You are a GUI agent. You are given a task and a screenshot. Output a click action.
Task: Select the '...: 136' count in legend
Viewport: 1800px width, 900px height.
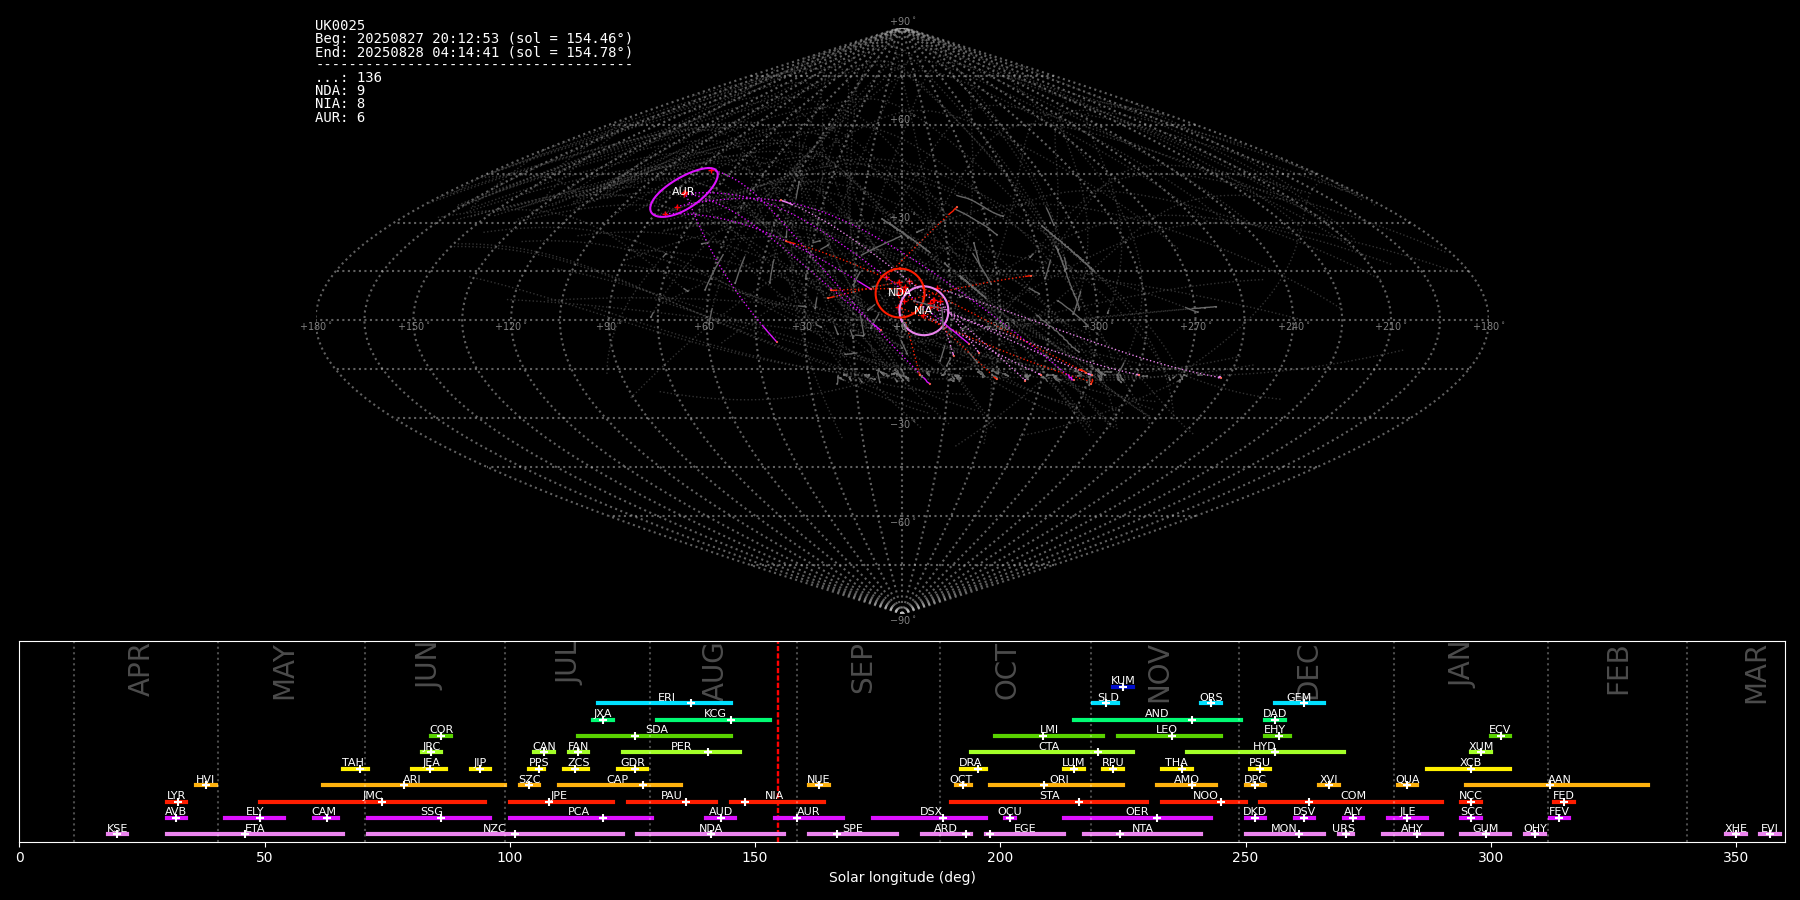pos(348,78)
